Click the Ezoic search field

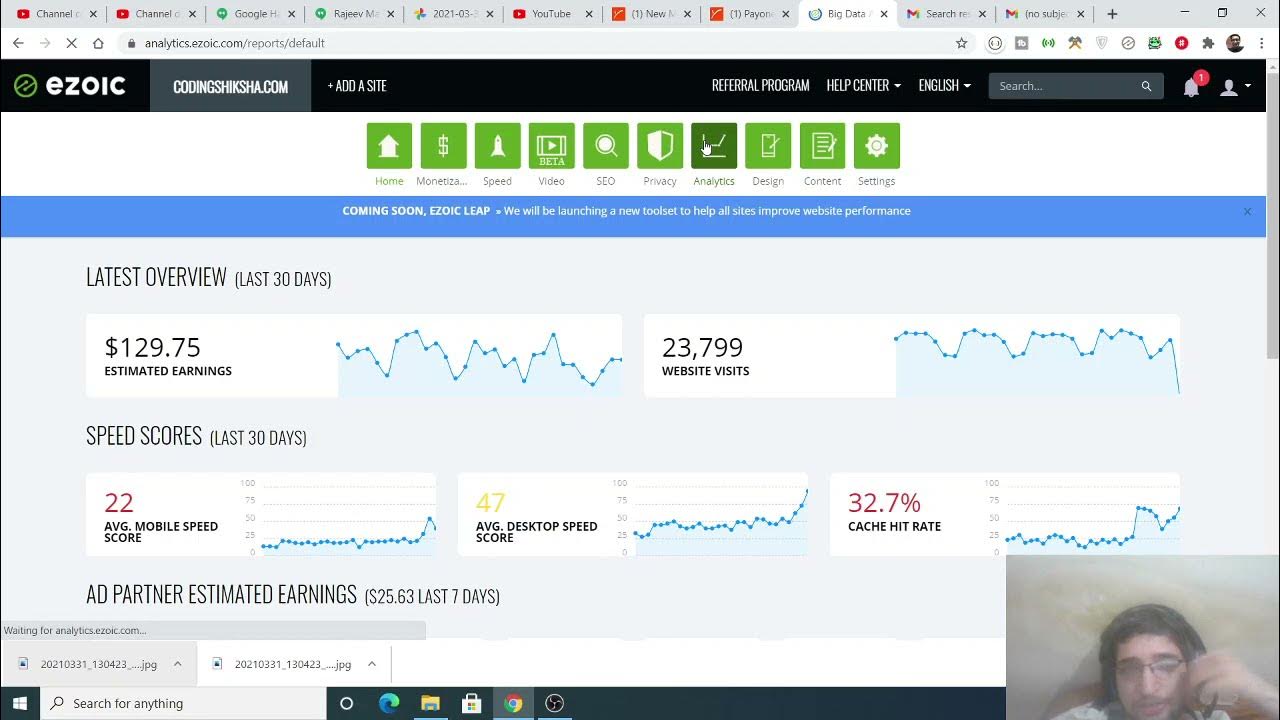pos(1067,86)
